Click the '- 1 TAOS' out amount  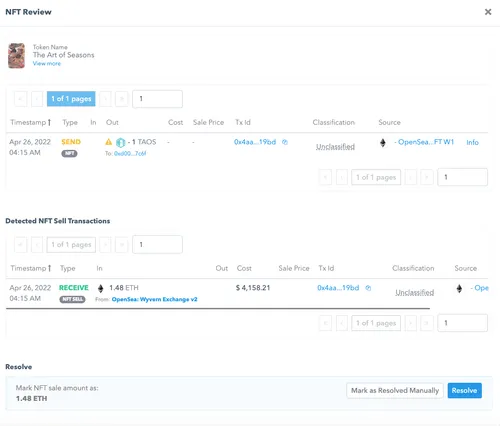pyautogui.click(x=142, y=142)
